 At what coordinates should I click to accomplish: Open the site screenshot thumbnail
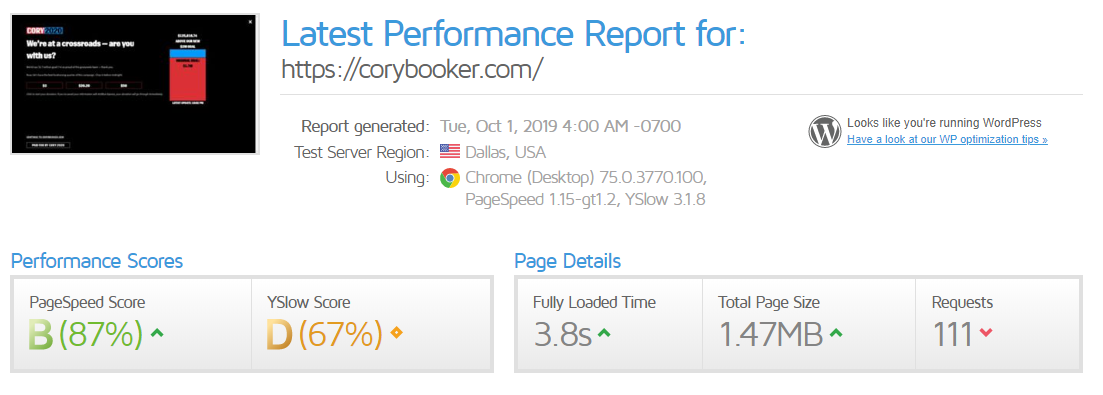click(135, 84)
